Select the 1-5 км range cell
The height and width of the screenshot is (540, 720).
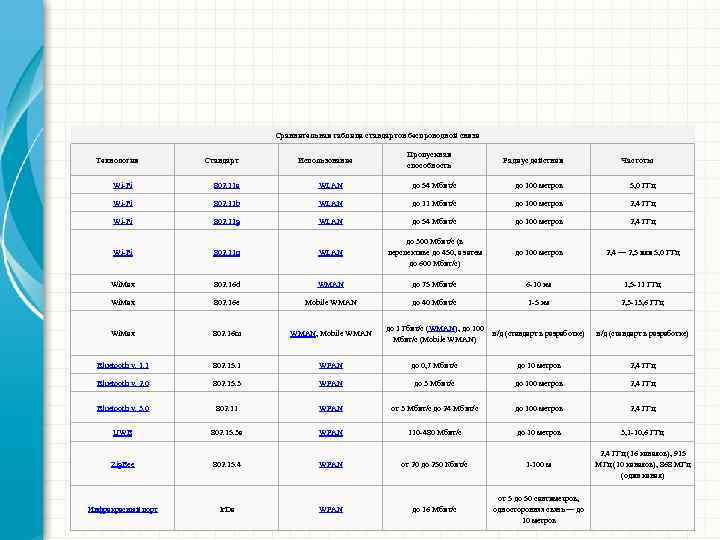pos(538,302)
